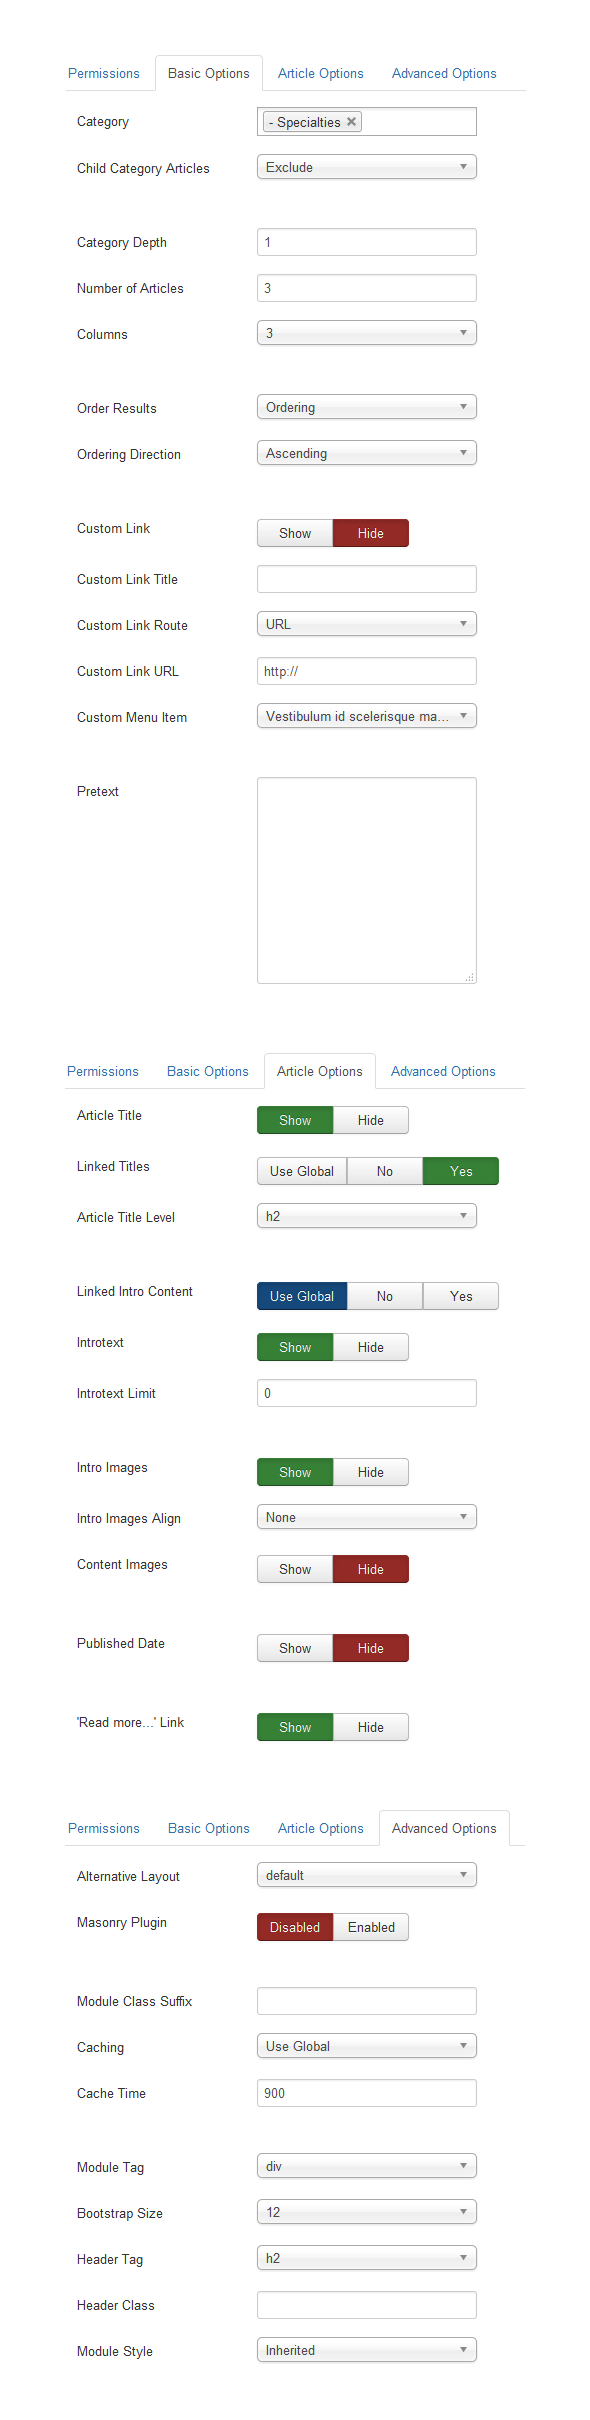The height and width of the screenshot is (2420, 590).
Task: Focus the Custom Link URL field
Action: coord(367,671)
